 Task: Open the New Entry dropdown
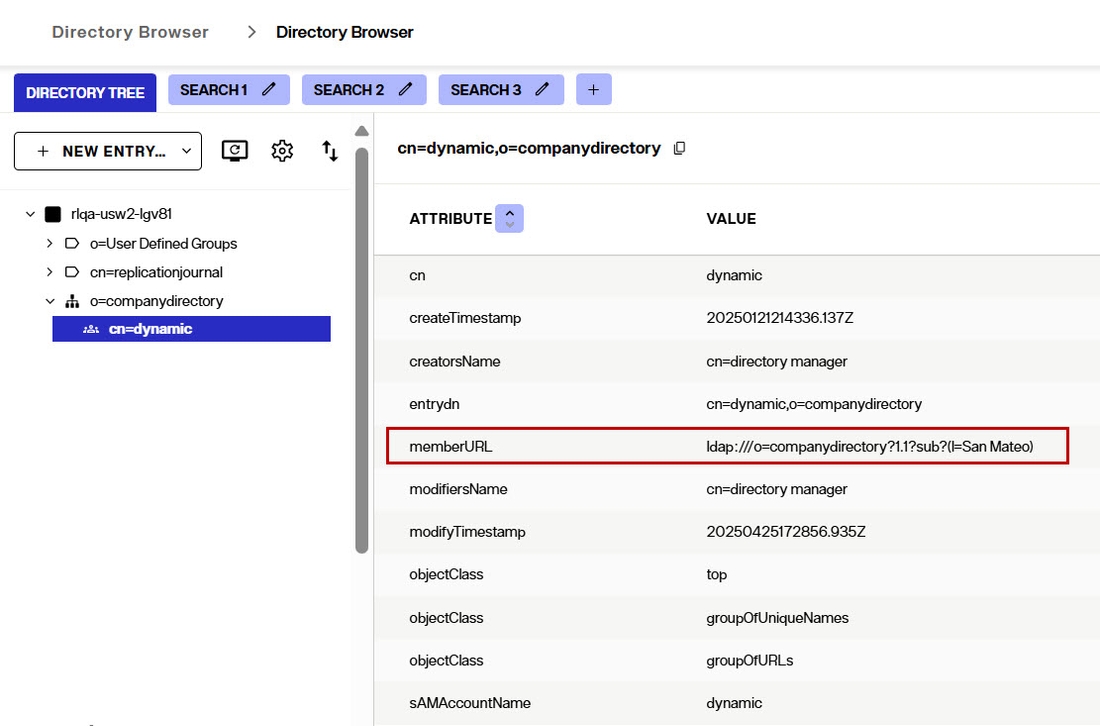coord(108,151)
